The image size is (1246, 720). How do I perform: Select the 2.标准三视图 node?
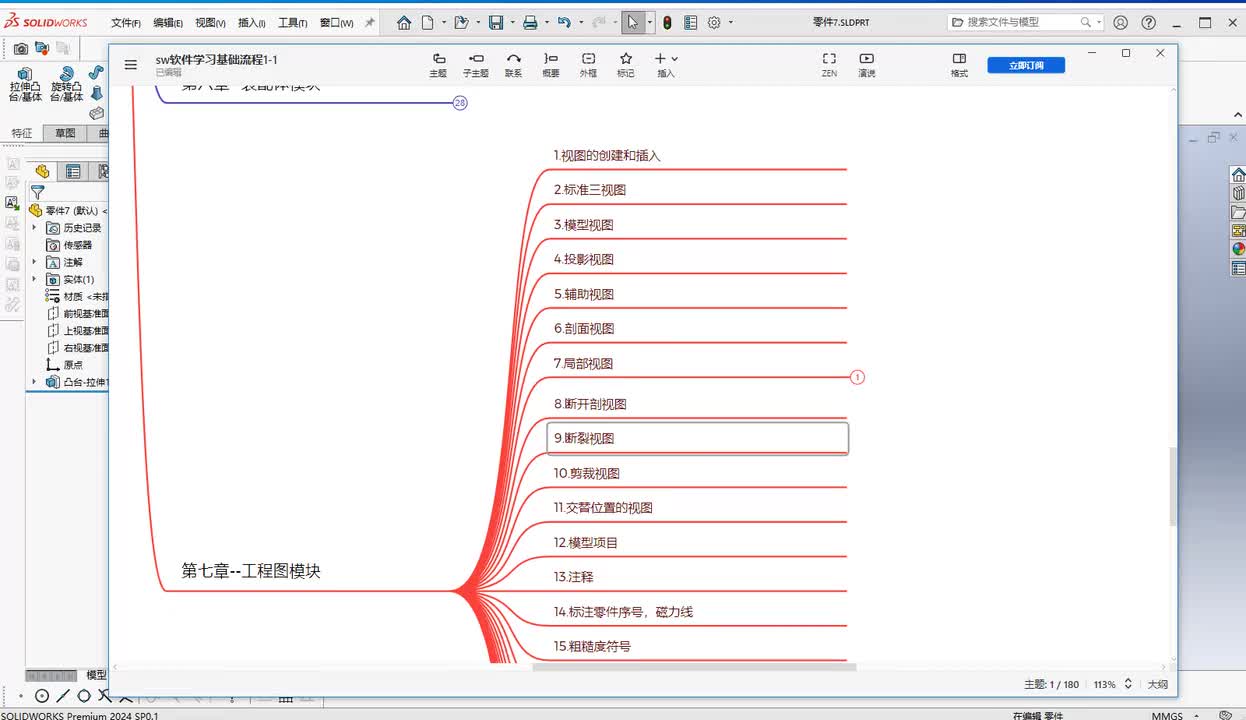[590, 190]
